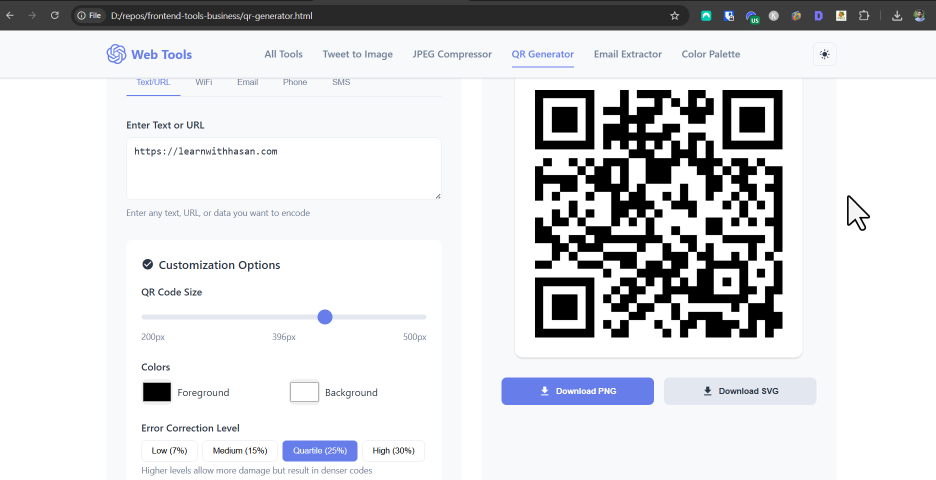Toggle the light/dark theme sun icon
Image resolution: width=936 pixels, height=480 pixels.
pyautogui.click(x=824, y=54)
